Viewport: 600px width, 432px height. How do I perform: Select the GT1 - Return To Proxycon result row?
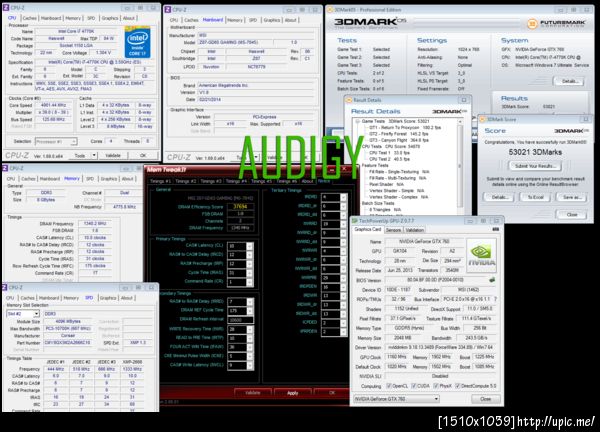(x=405, y=127)
